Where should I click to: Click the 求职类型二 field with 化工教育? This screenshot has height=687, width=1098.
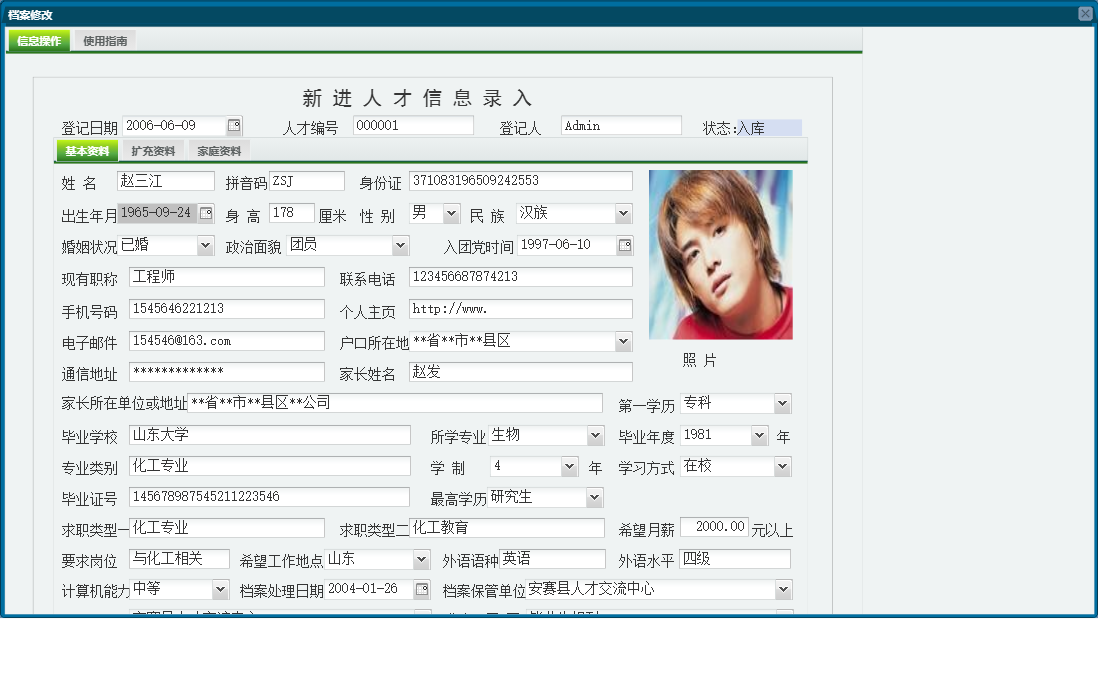[507, 528]
